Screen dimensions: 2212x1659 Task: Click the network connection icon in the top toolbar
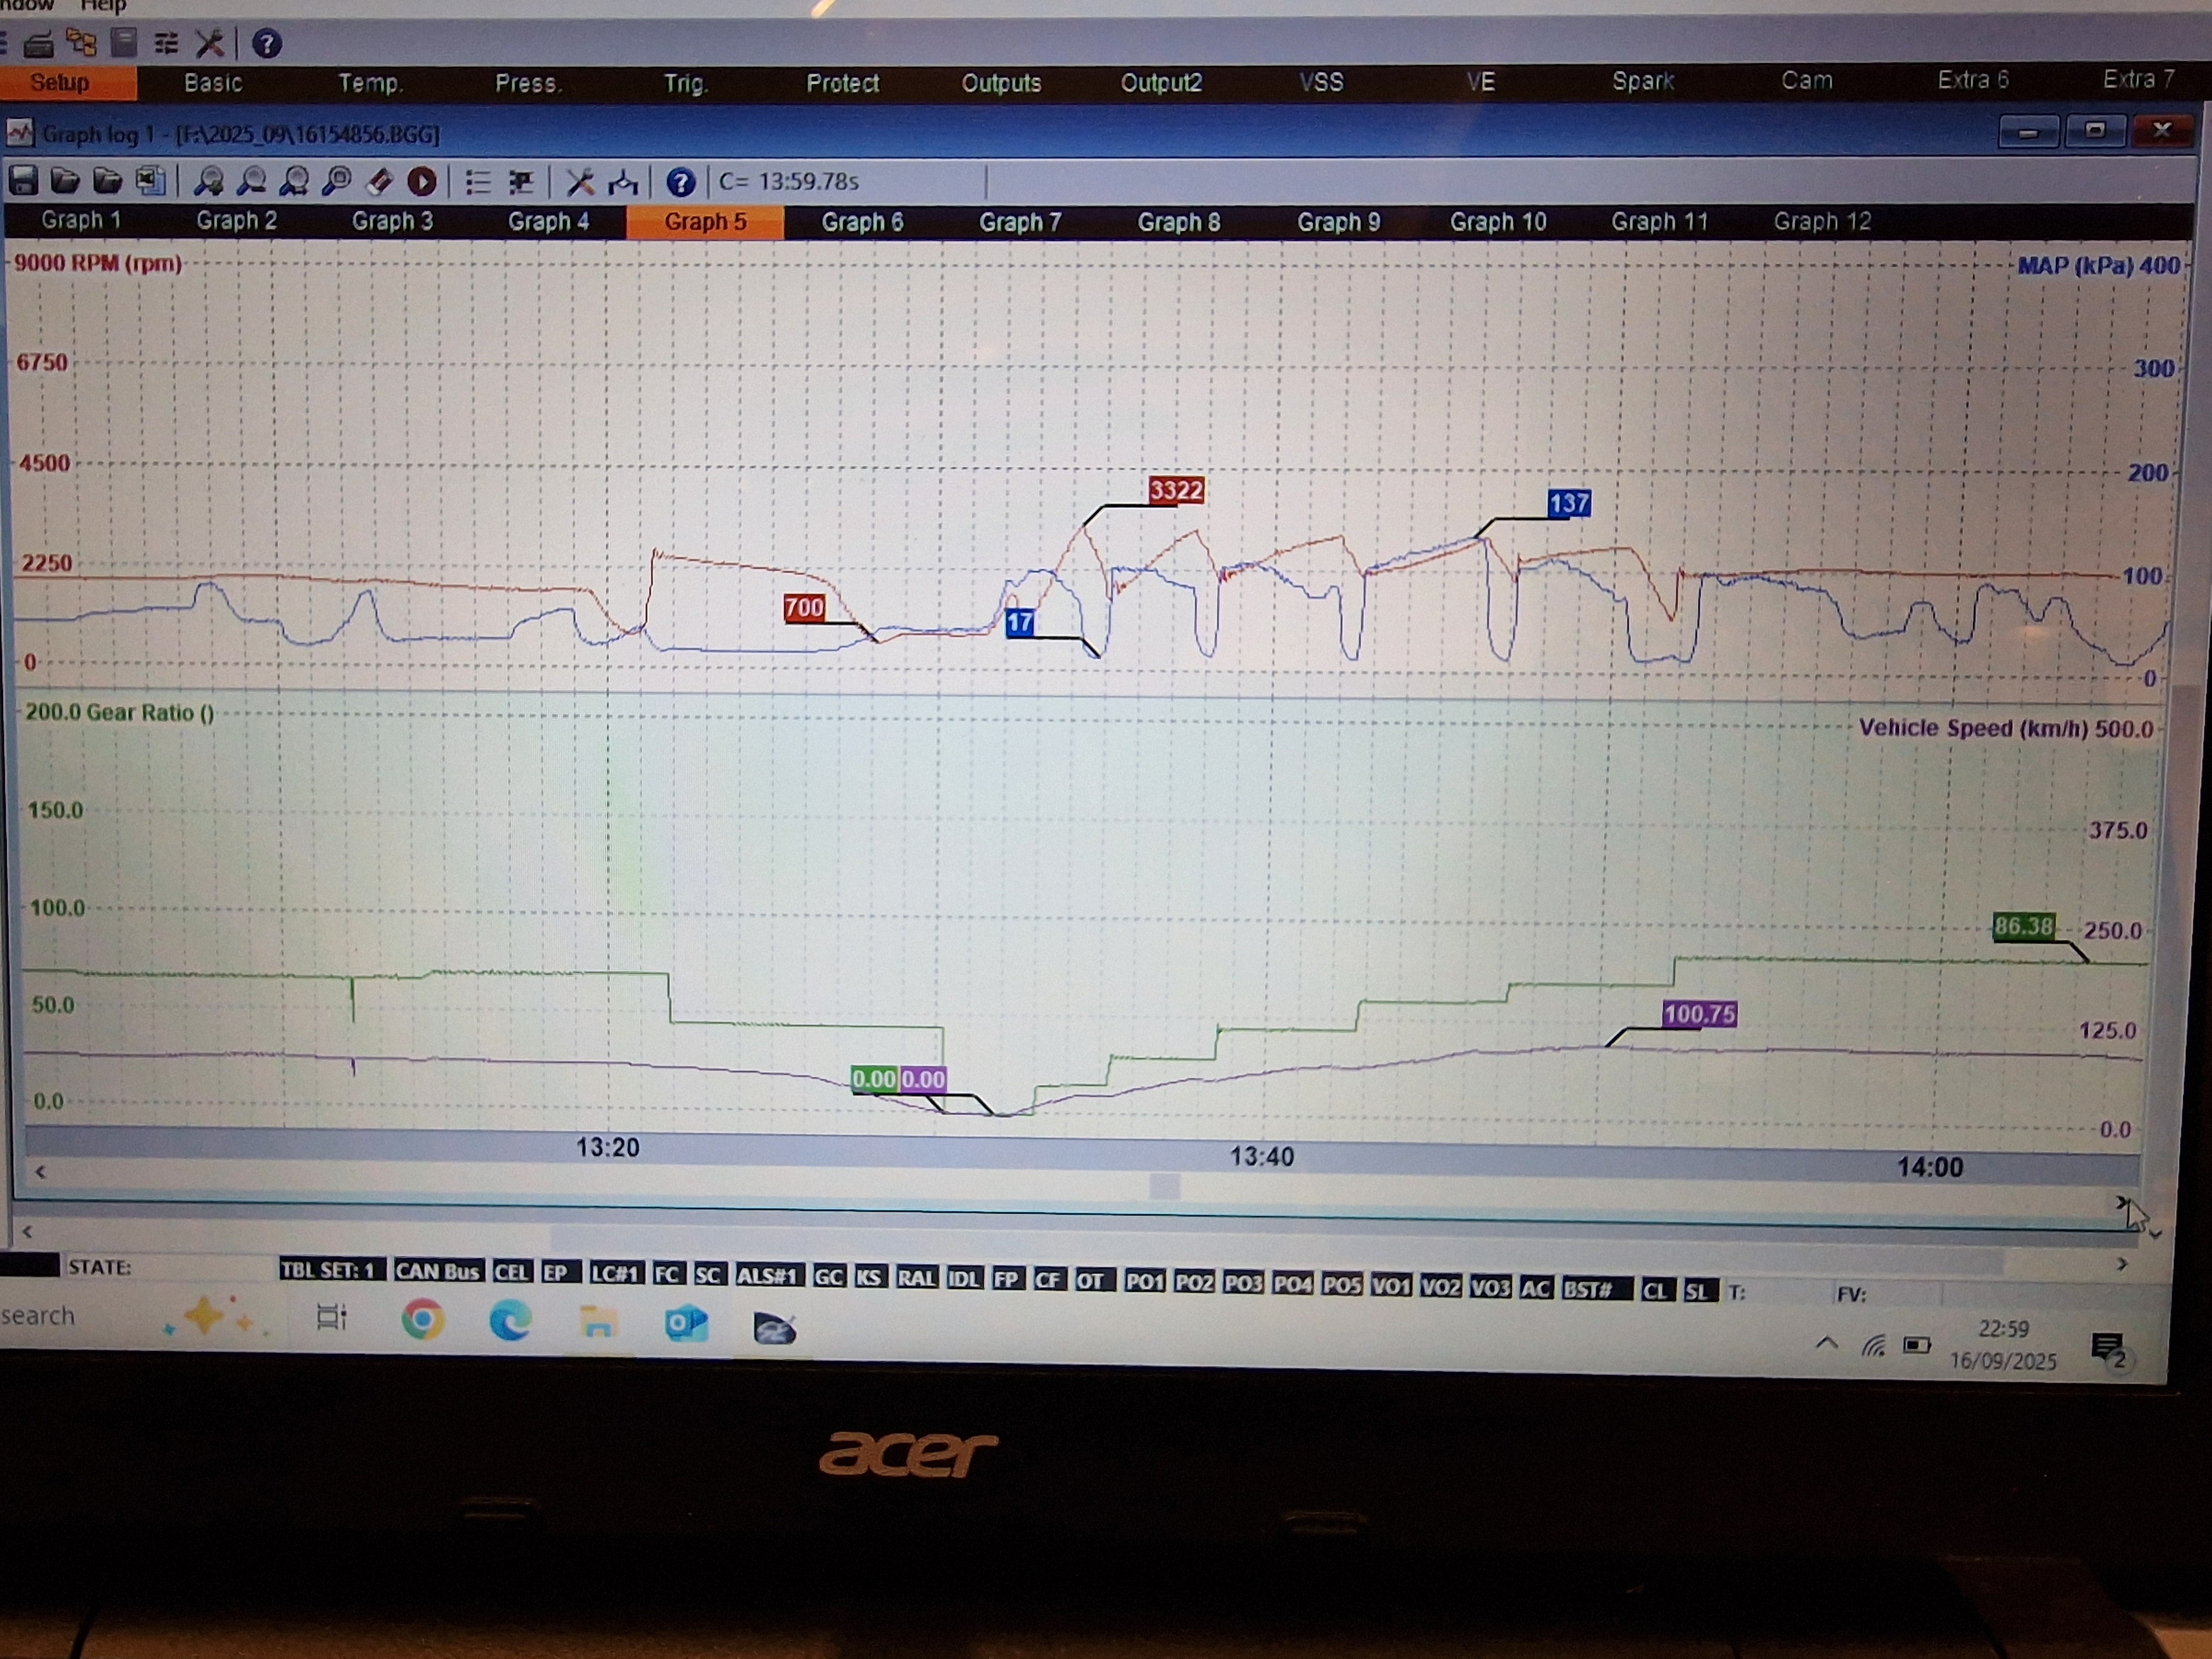(x=81, y=43)
